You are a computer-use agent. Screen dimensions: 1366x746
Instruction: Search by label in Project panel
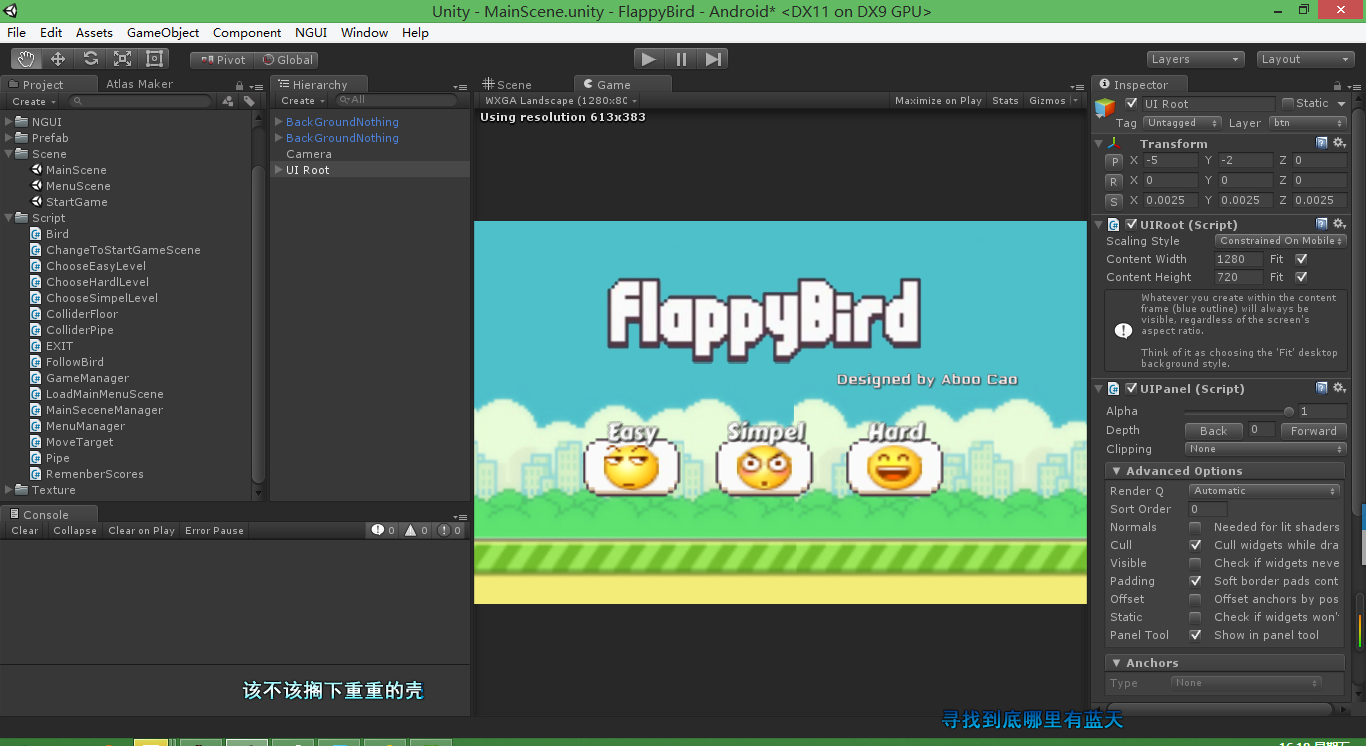click(249, 101)
